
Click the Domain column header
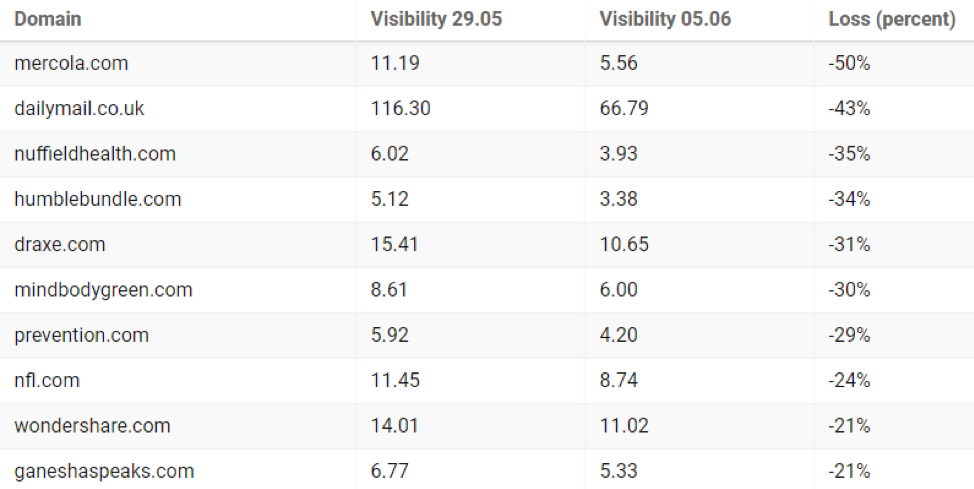pyautogui.click(x=48, y=19)
